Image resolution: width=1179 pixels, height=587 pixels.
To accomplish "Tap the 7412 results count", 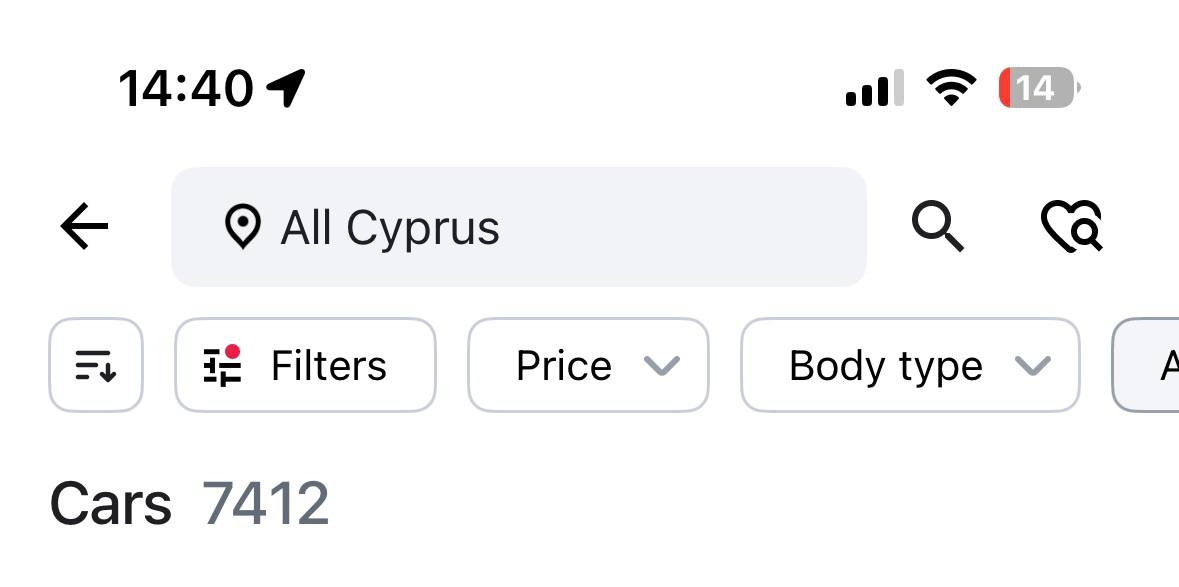I will tap(265, 503).
